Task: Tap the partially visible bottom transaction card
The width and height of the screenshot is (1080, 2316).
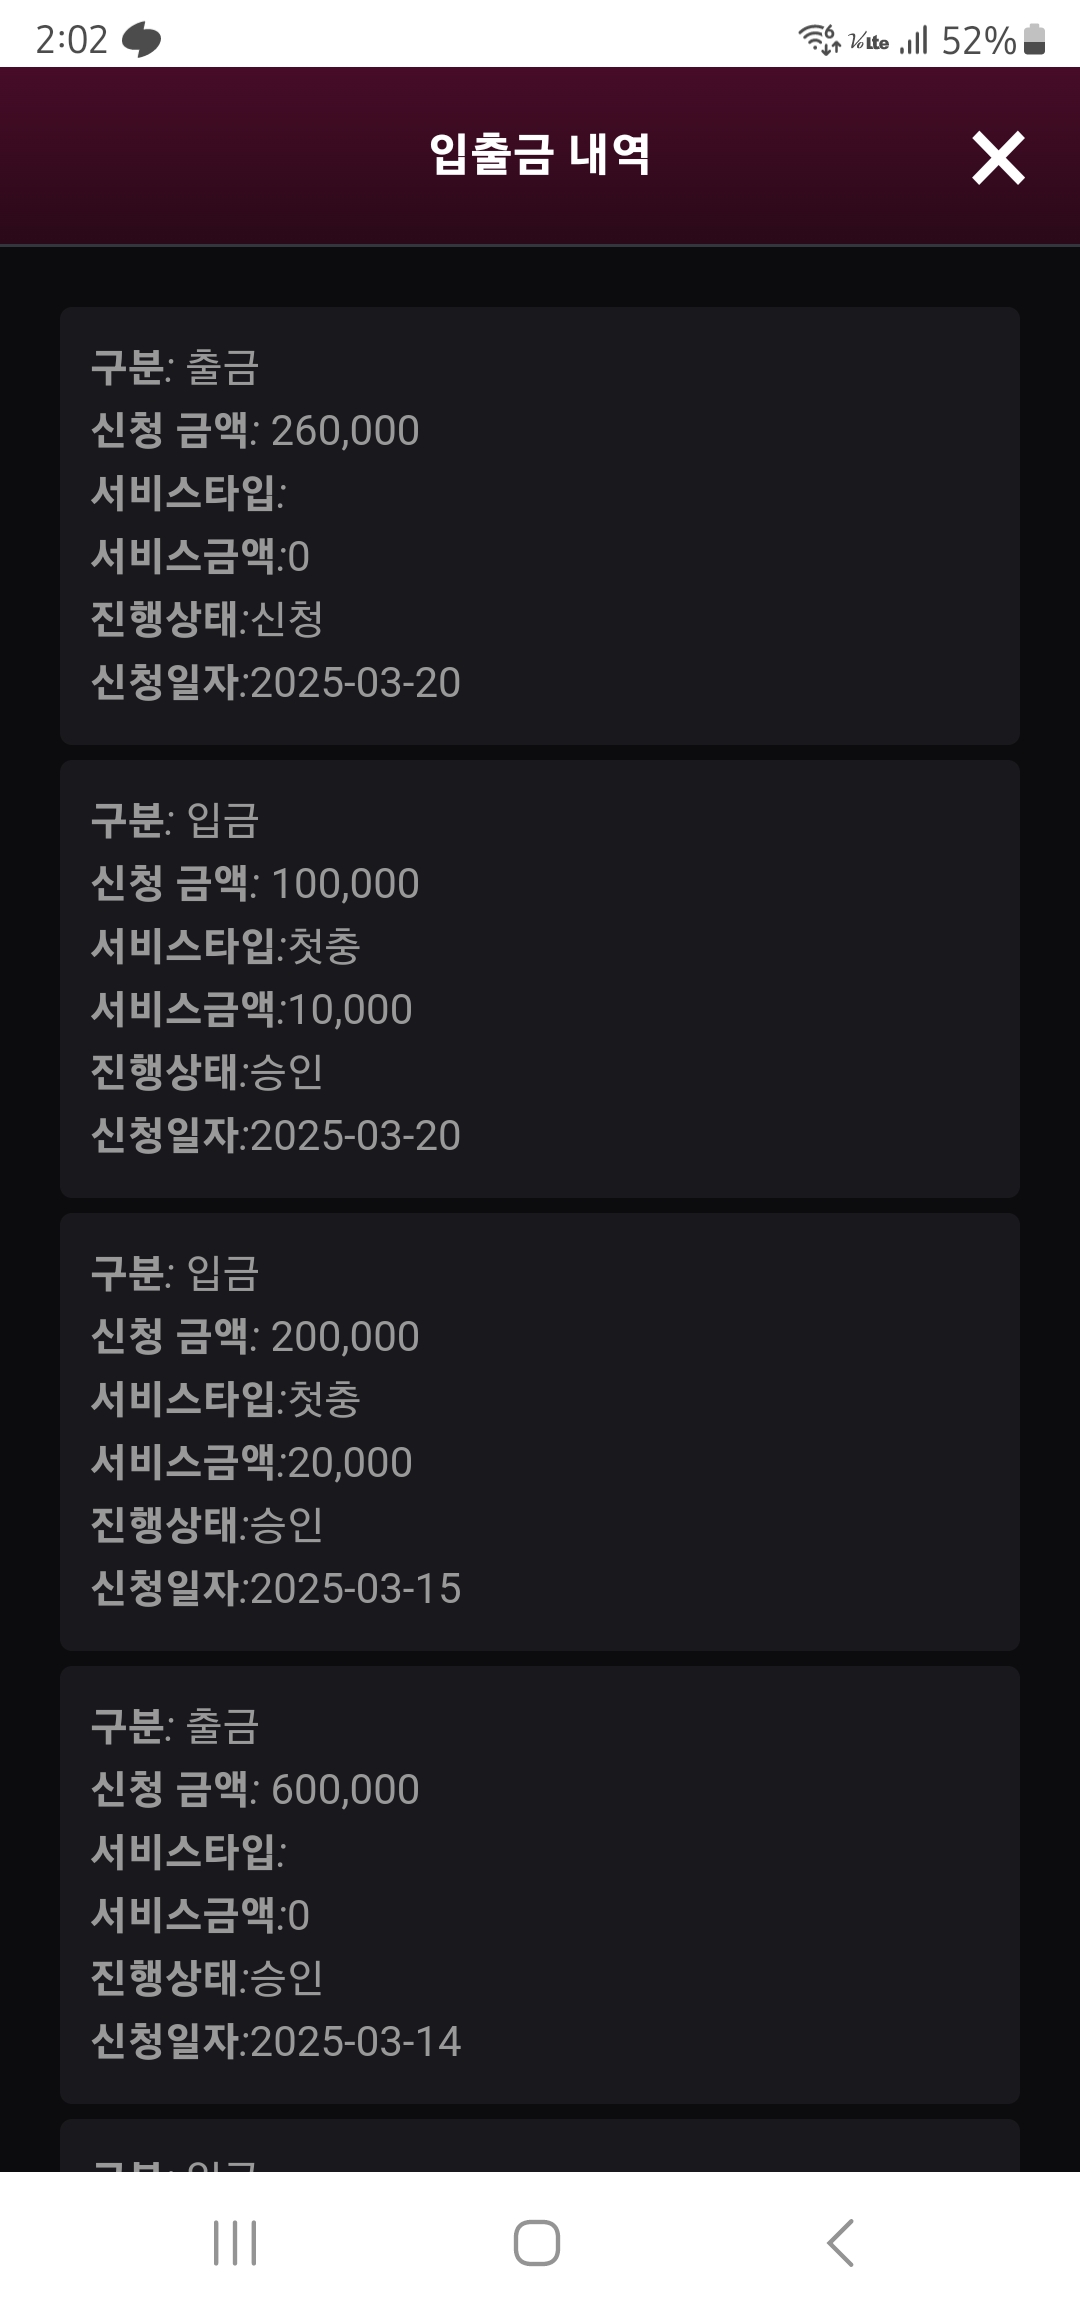Action: pyautogui.click(x=540, y=2148)
